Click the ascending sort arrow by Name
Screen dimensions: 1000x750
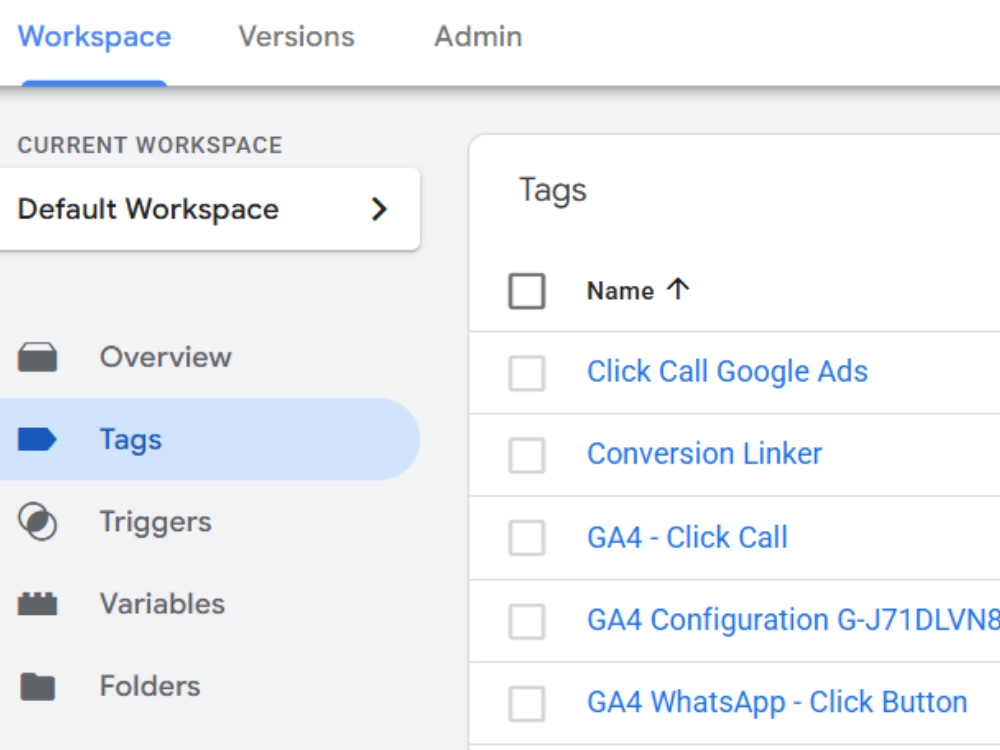tap(678, 289)
